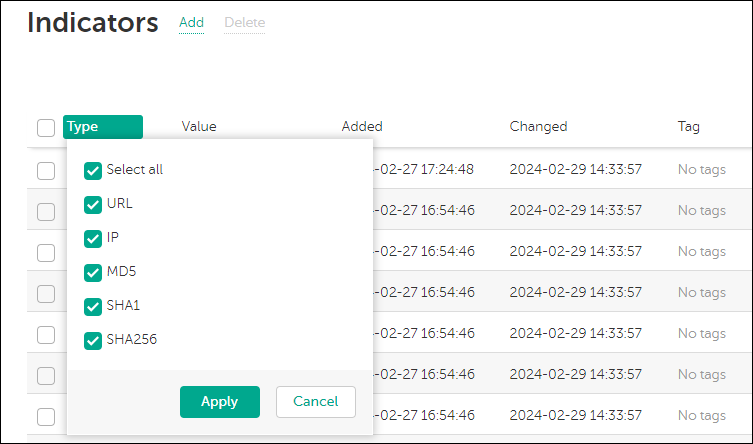The image size is (753, 444).
Task: Open the Type column filter dropdown
Action: (102, 127)
